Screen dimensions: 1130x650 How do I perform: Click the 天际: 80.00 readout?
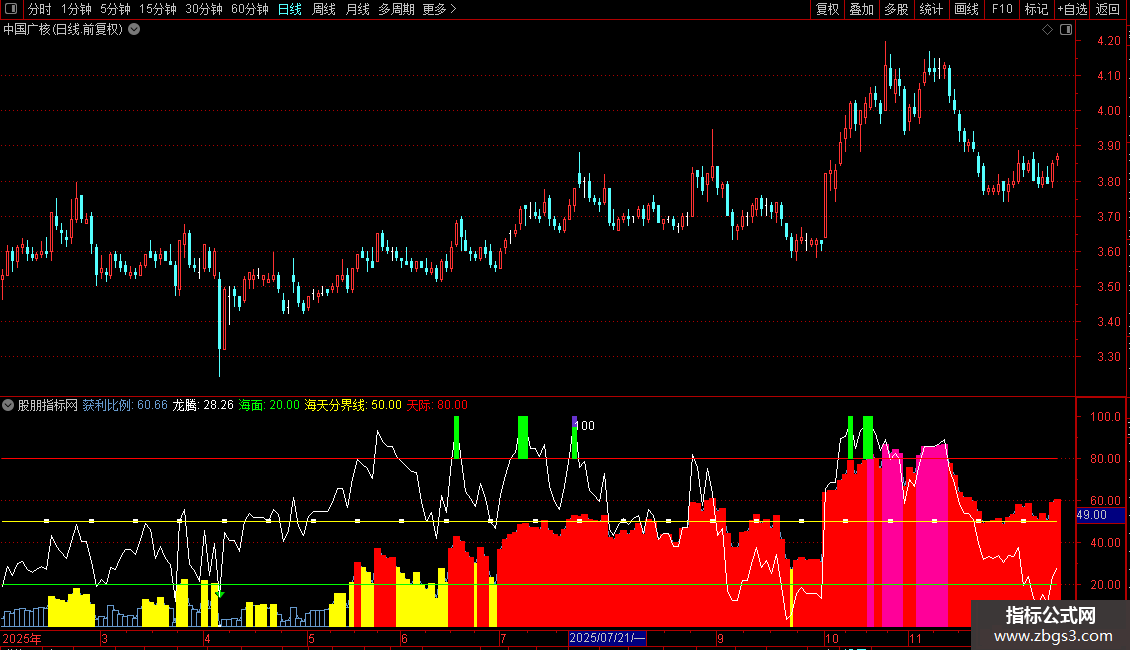pos(437,405)
